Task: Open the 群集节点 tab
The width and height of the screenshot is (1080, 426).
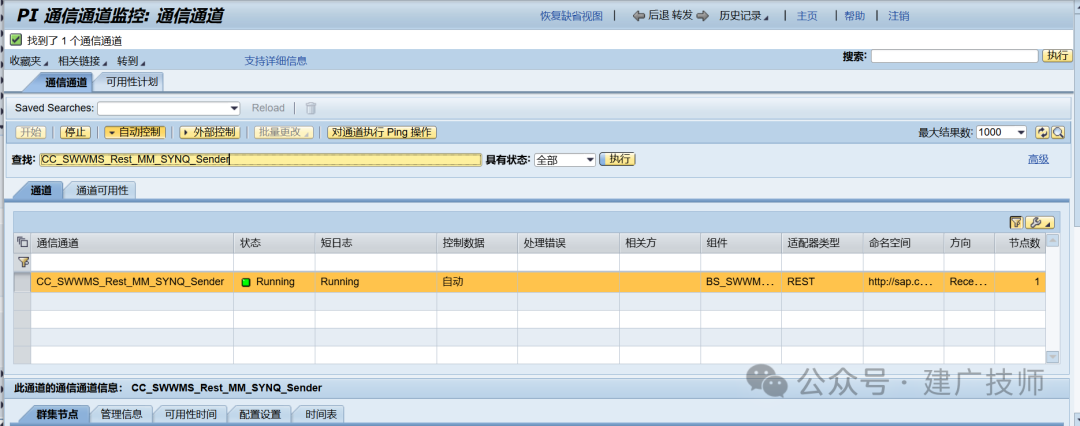Action: click(56, 414)
